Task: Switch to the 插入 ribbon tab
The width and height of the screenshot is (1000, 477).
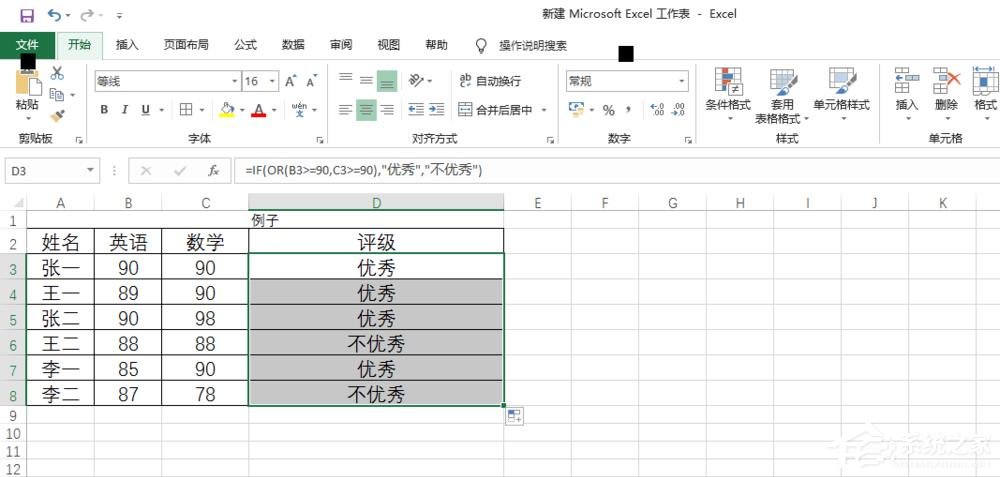Action: click(x=127, y=45)
